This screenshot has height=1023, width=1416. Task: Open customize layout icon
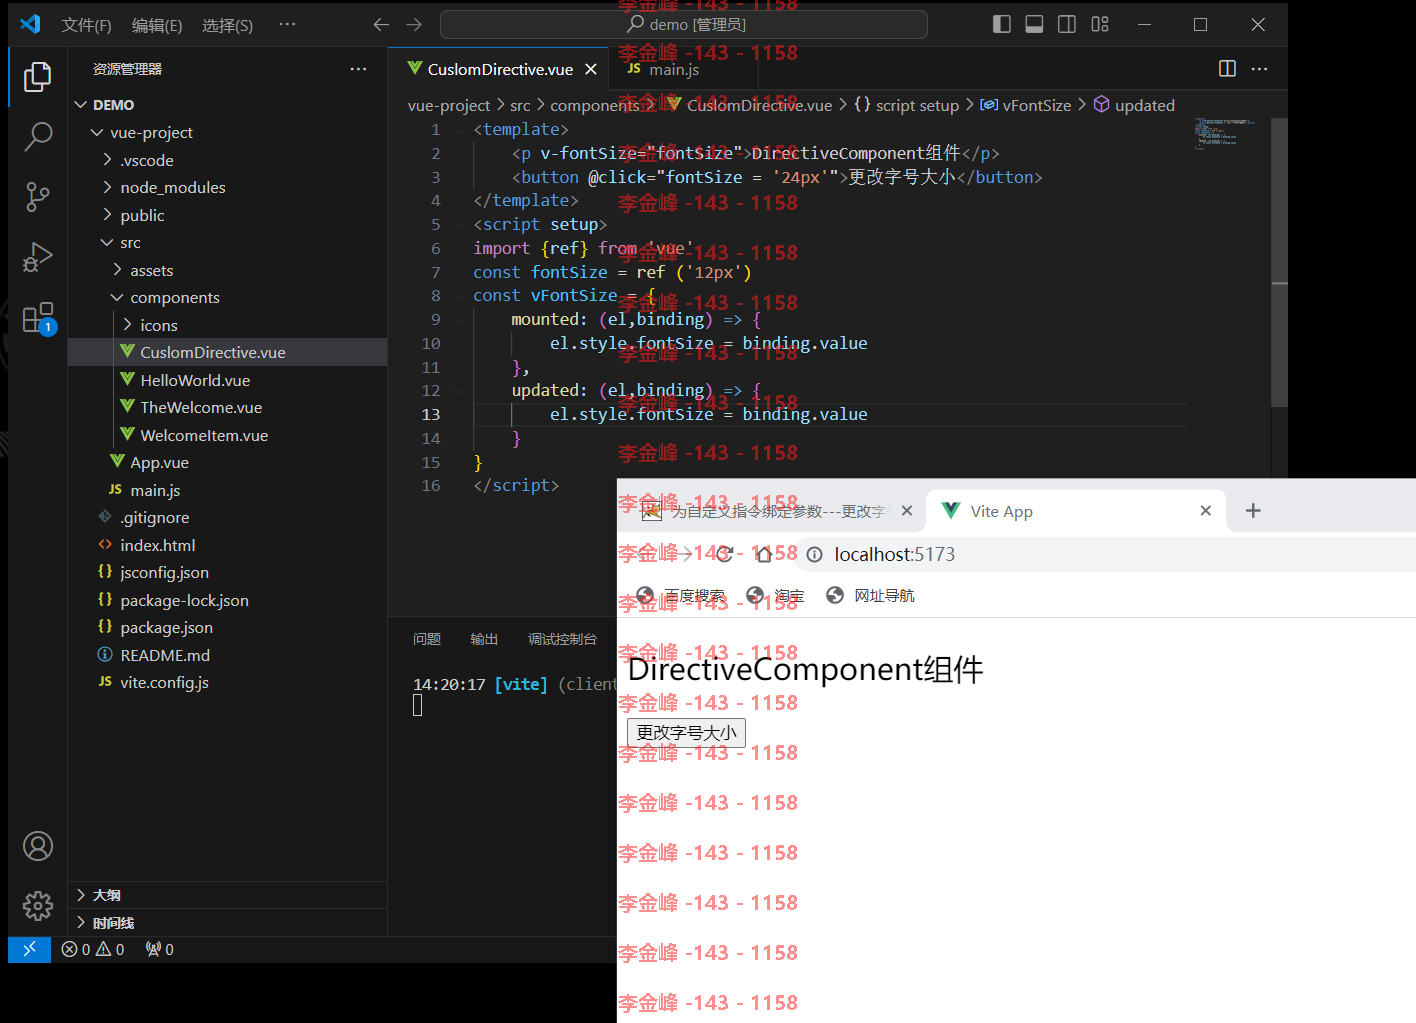[x=1100, y=24]
